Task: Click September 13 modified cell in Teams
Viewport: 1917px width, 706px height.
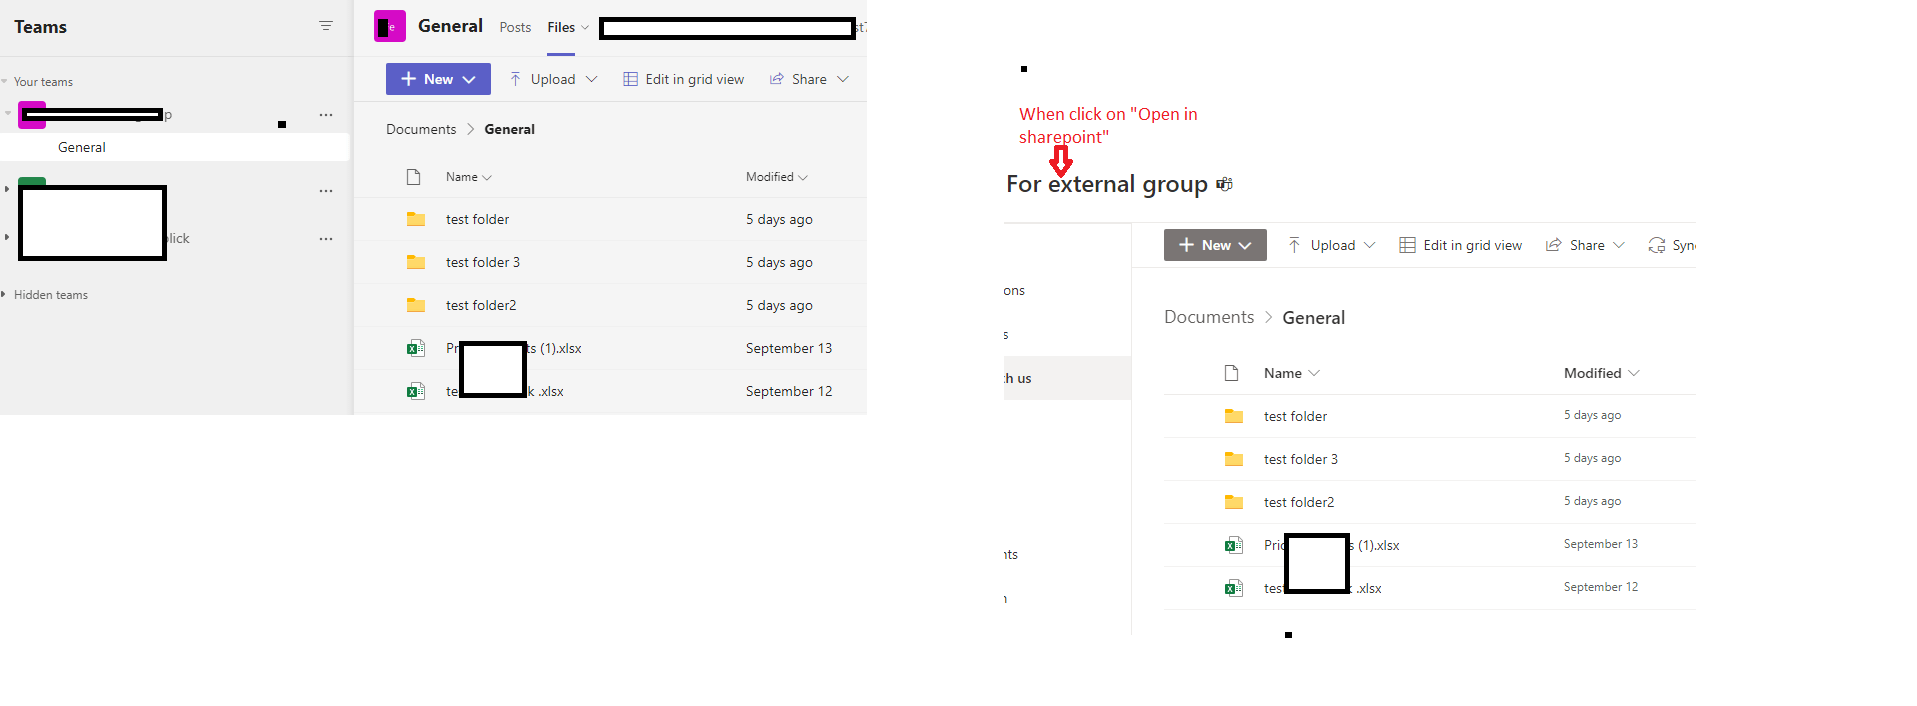Action: [x=789, y=348]
